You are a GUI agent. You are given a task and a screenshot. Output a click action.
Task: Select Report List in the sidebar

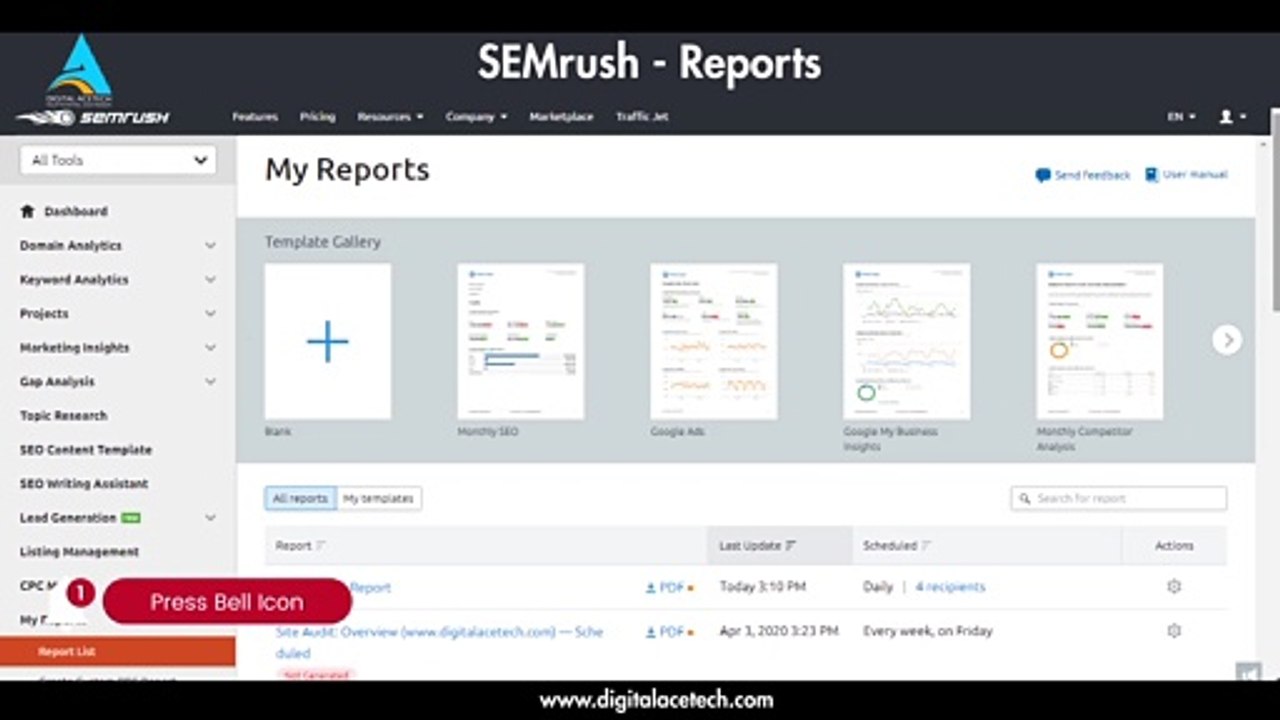point(117,652)
